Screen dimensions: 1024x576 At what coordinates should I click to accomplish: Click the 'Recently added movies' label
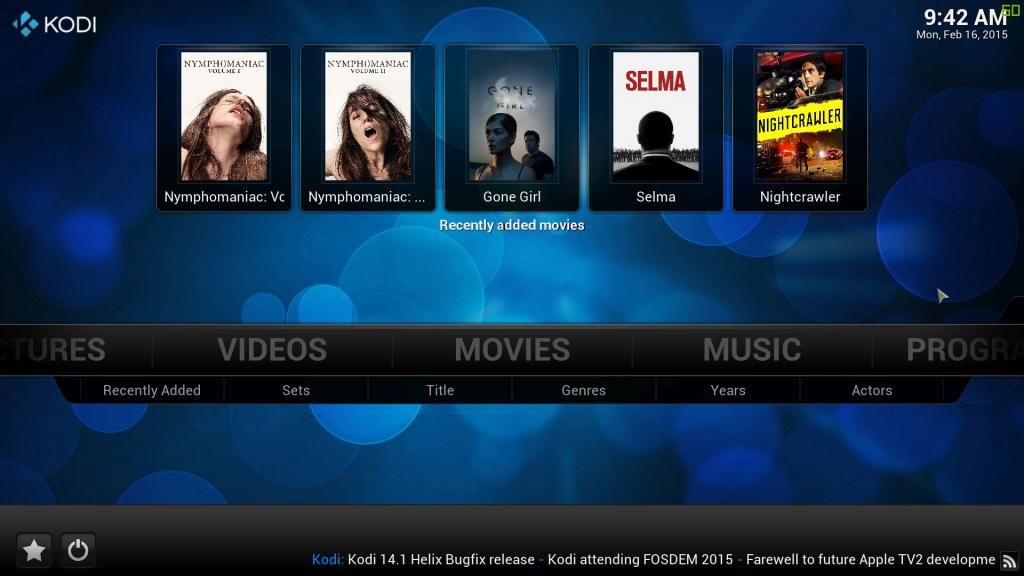coord(512,225)
